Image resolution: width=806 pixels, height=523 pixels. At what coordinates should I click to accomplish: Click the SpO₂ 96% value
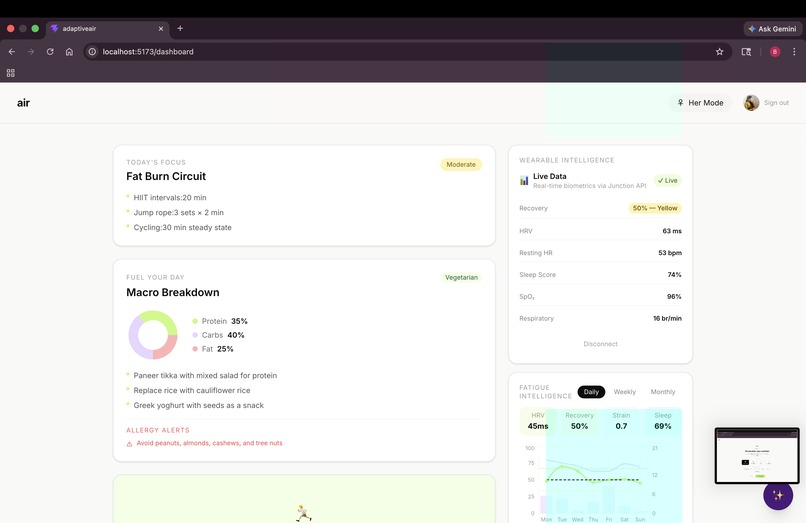pos(674,297)
